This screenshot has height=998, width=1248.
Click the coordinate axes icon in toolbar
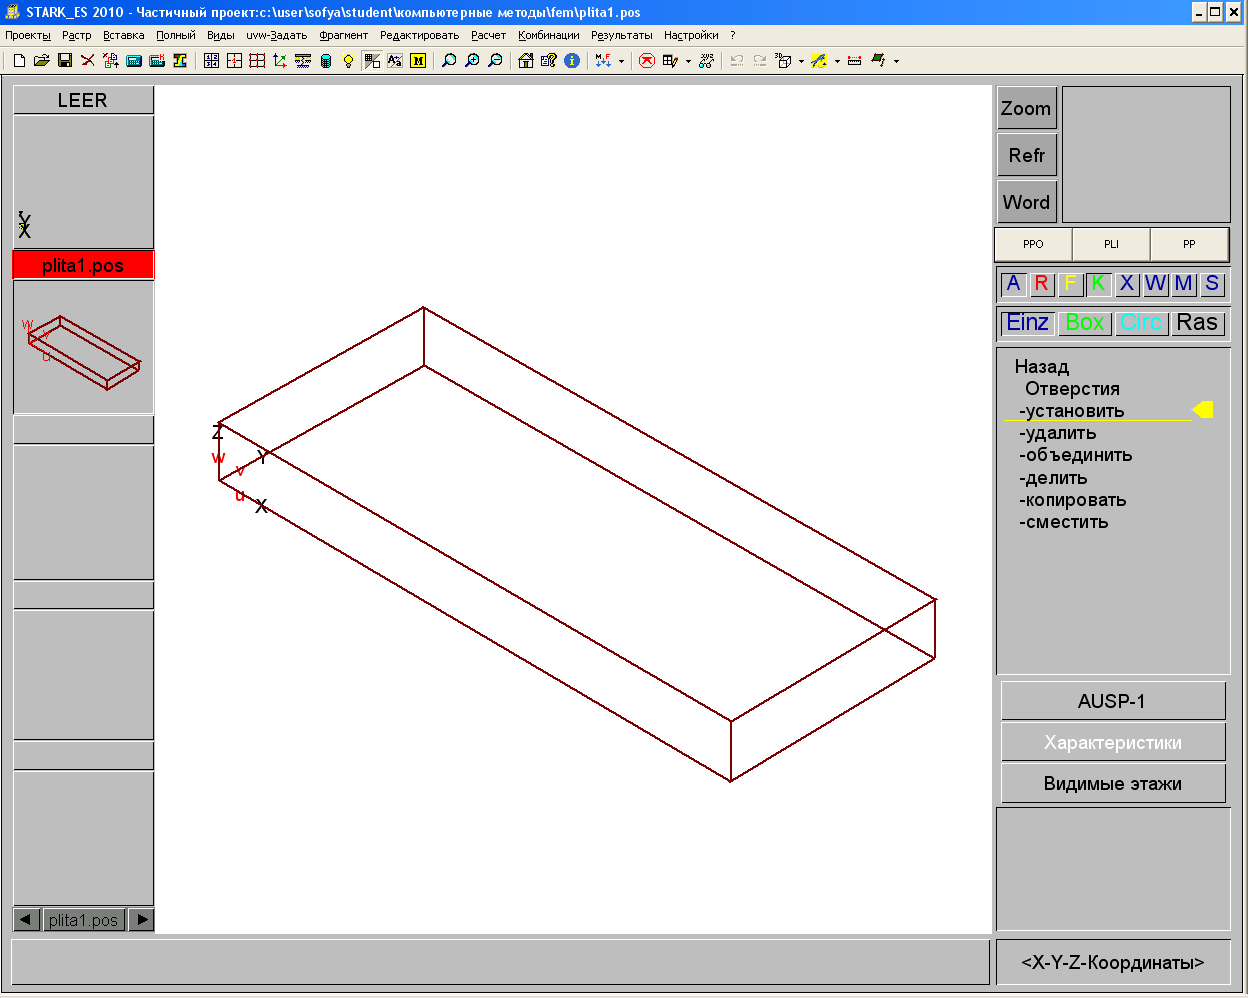tap(280, 61)
